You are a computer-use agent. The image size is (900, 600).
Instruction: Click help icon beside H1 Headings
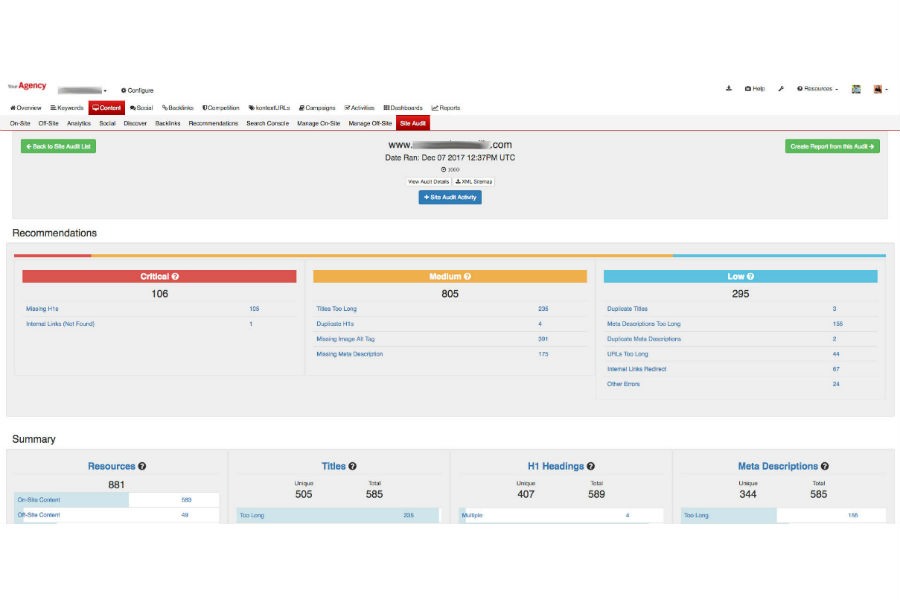[591, 466]
